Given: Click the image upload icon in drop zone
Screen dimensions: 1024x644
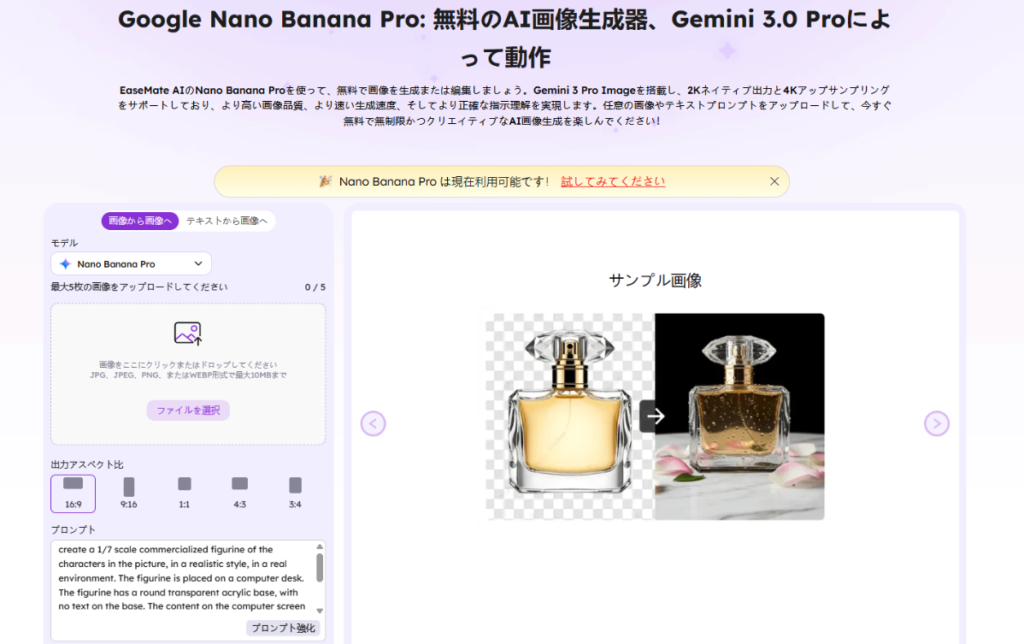Looking at the screenshot, I should click(188, 333).
